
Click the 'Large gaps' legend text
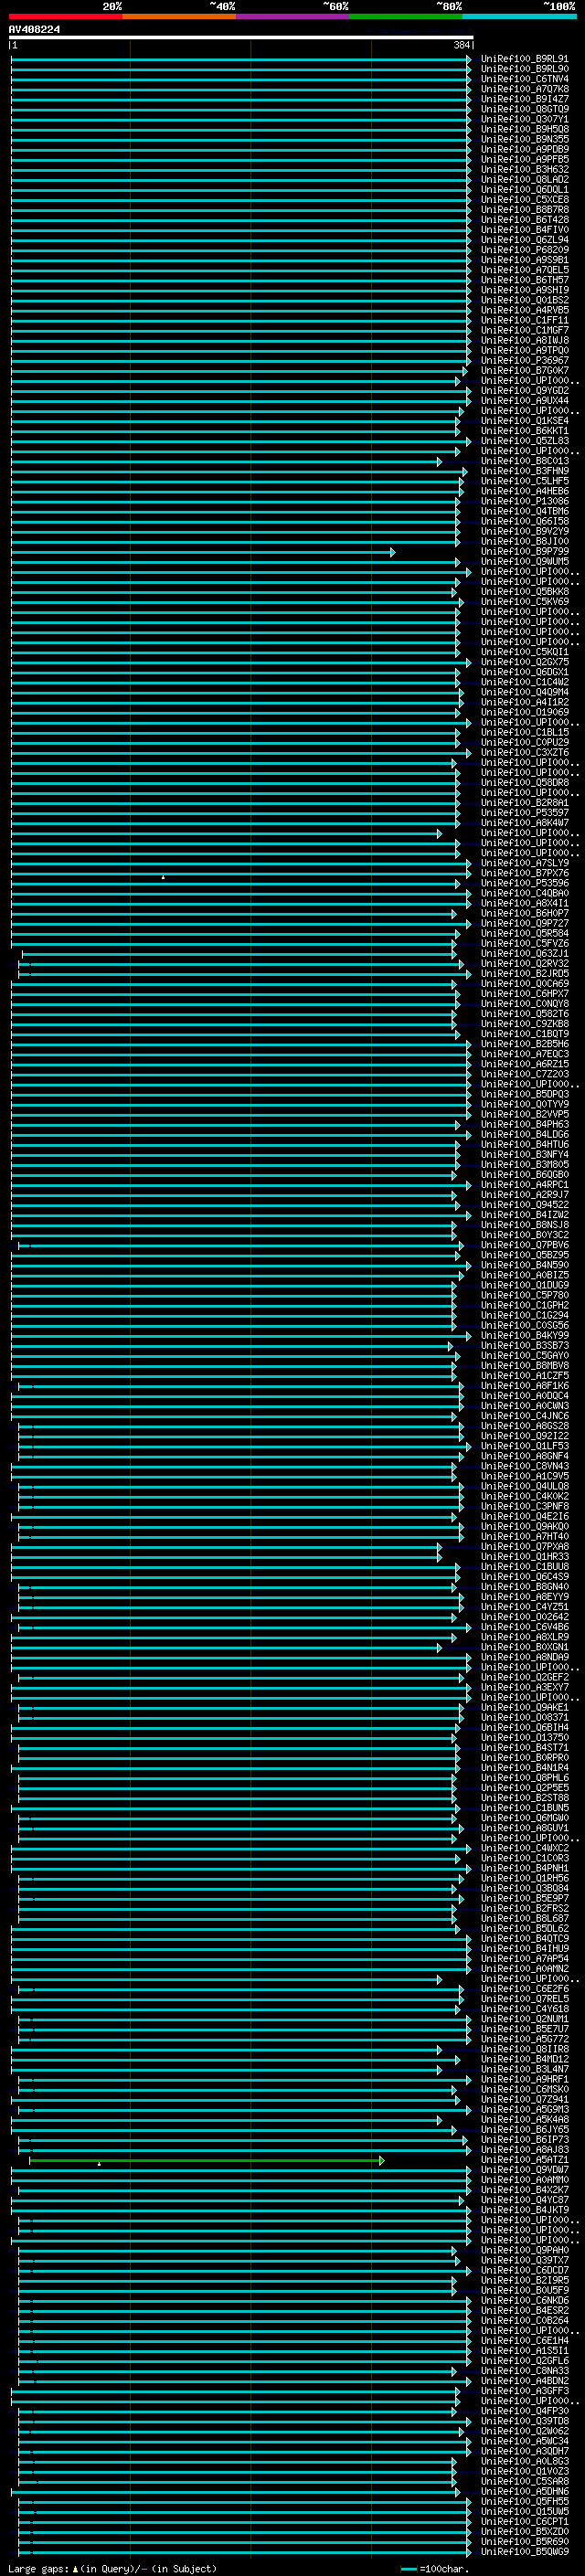click(x=38, y=2569)
